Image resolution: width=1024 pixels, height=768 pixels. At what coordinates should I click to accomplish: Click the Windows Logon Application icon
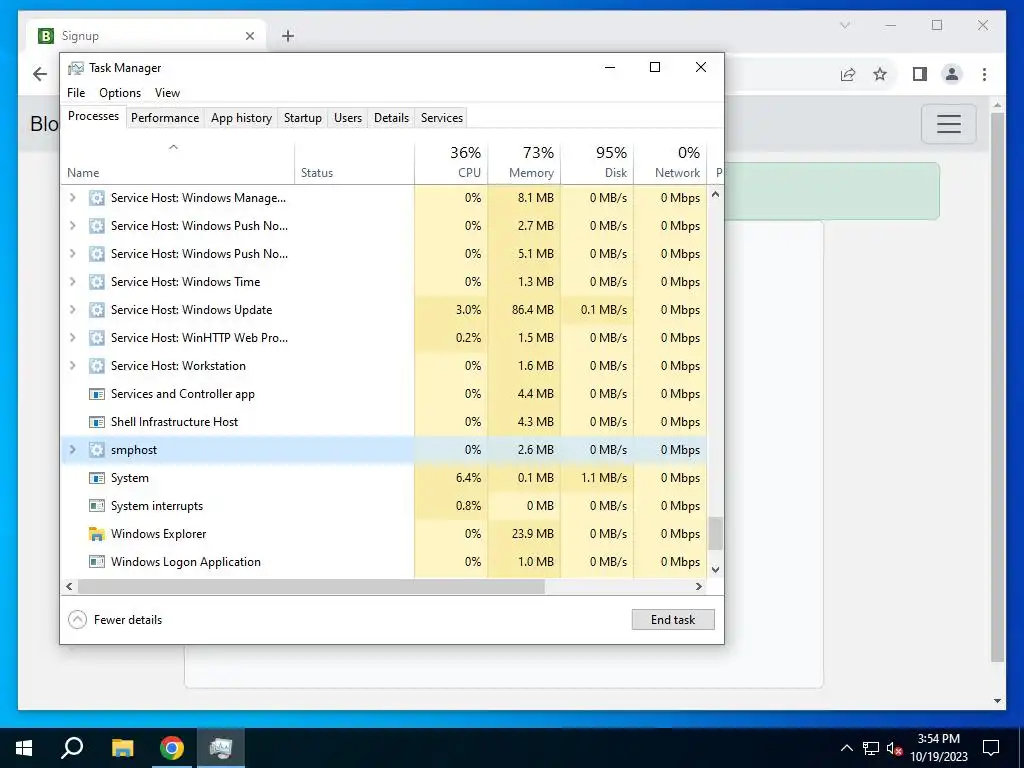97,562
